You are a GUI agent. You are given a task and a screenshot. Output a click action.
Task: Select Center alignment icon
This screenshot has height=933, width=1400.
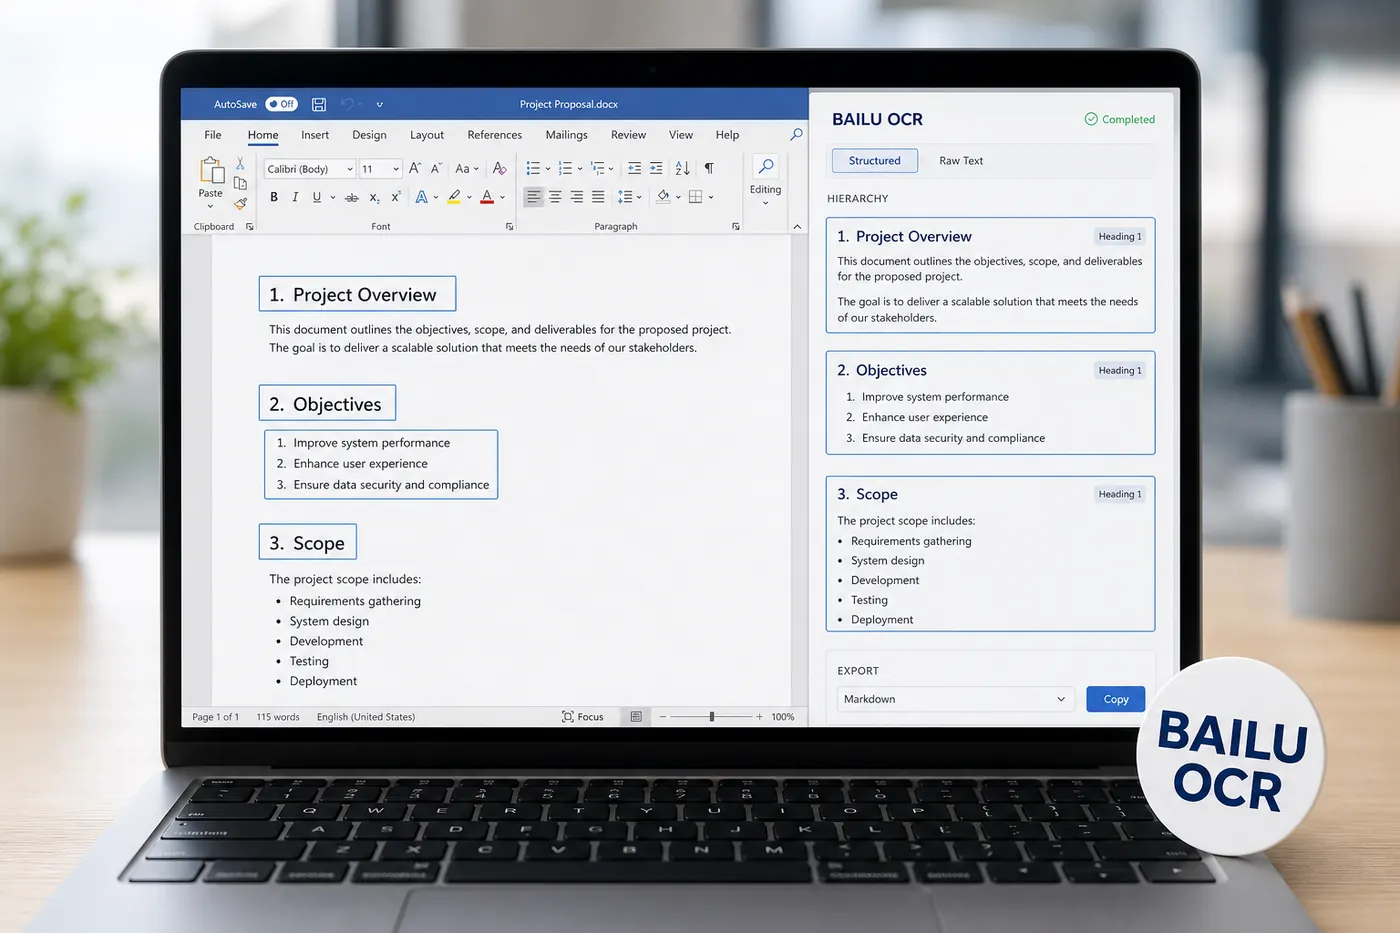pyautogui.click(x=555, y=197)
